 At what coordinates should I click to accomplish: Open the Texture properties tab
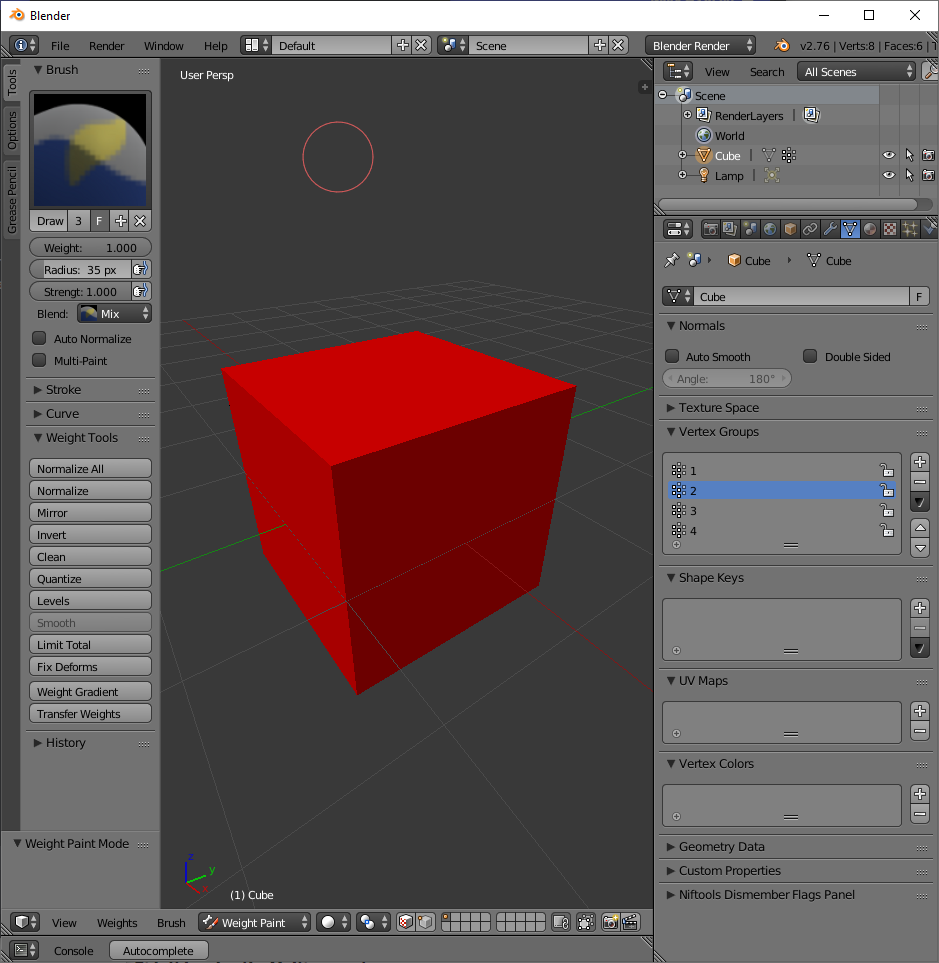(889, 229)
